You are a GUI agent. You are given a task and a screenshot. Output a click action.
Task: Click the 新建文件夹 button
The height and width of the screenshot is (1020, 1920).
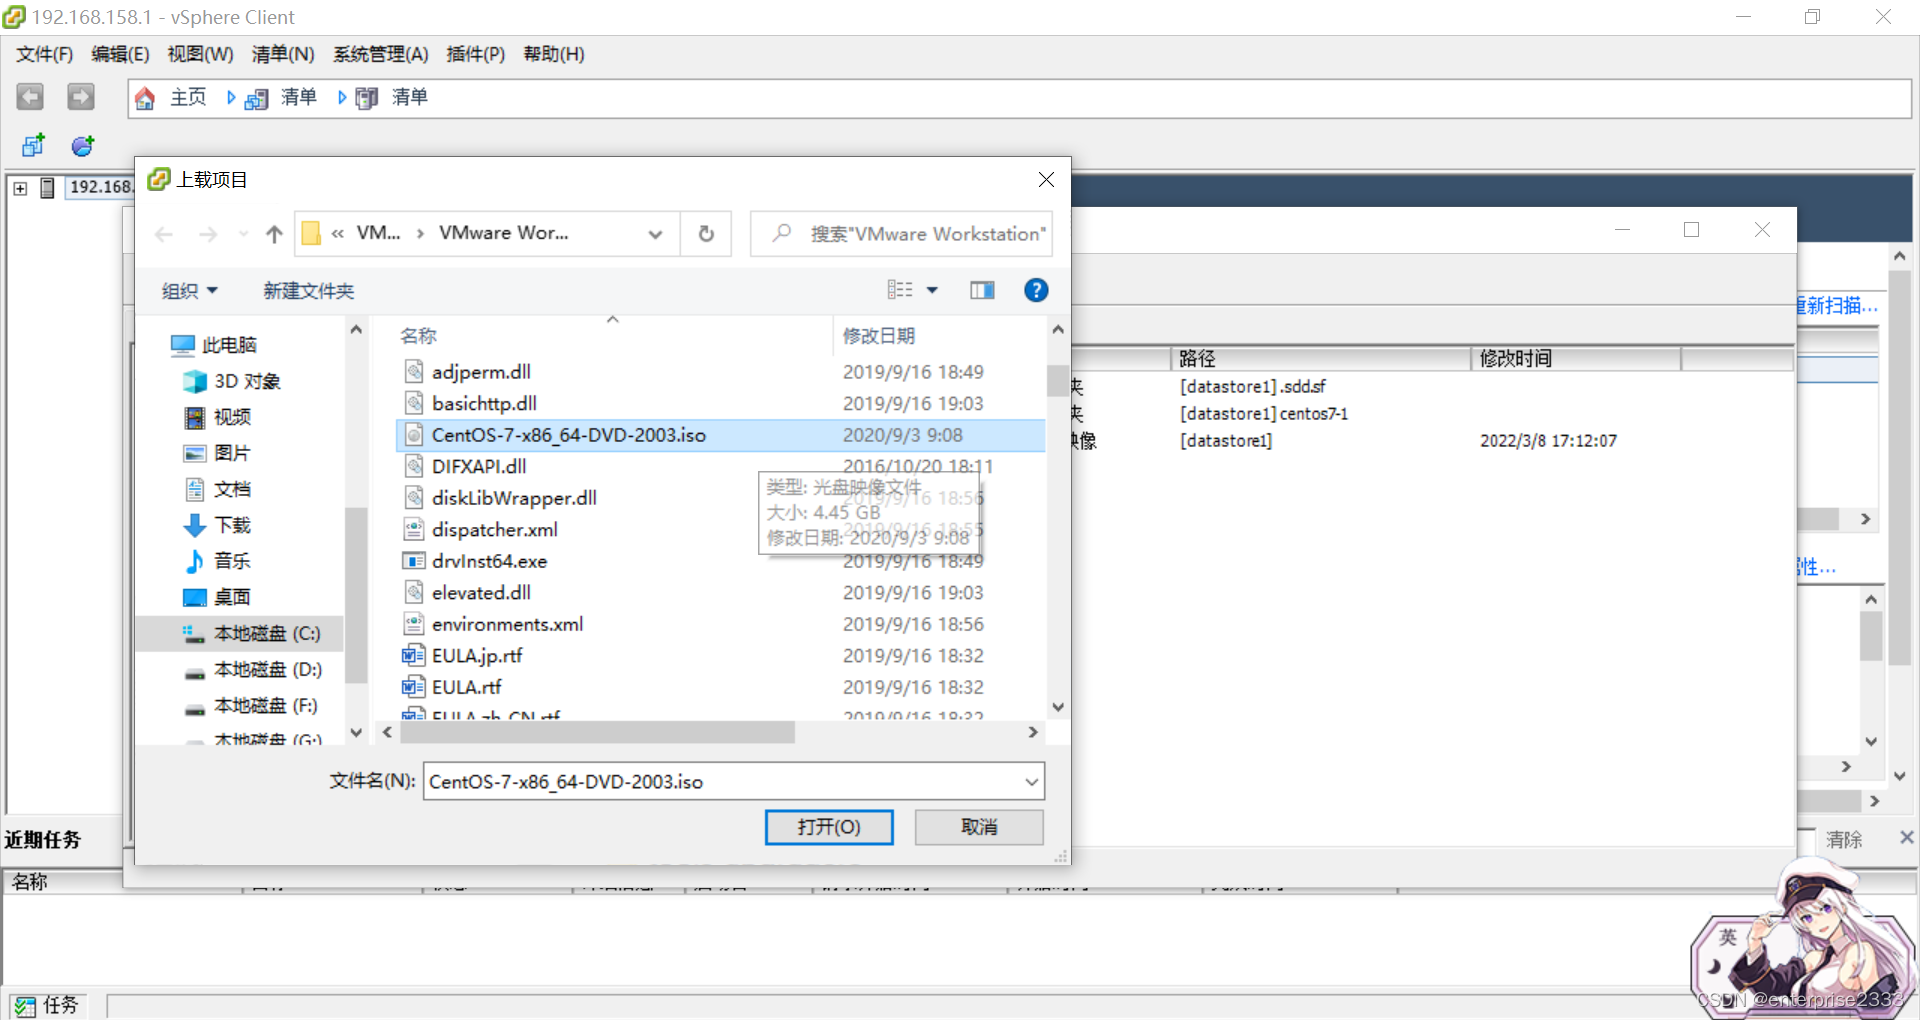[x=309, y=291]
